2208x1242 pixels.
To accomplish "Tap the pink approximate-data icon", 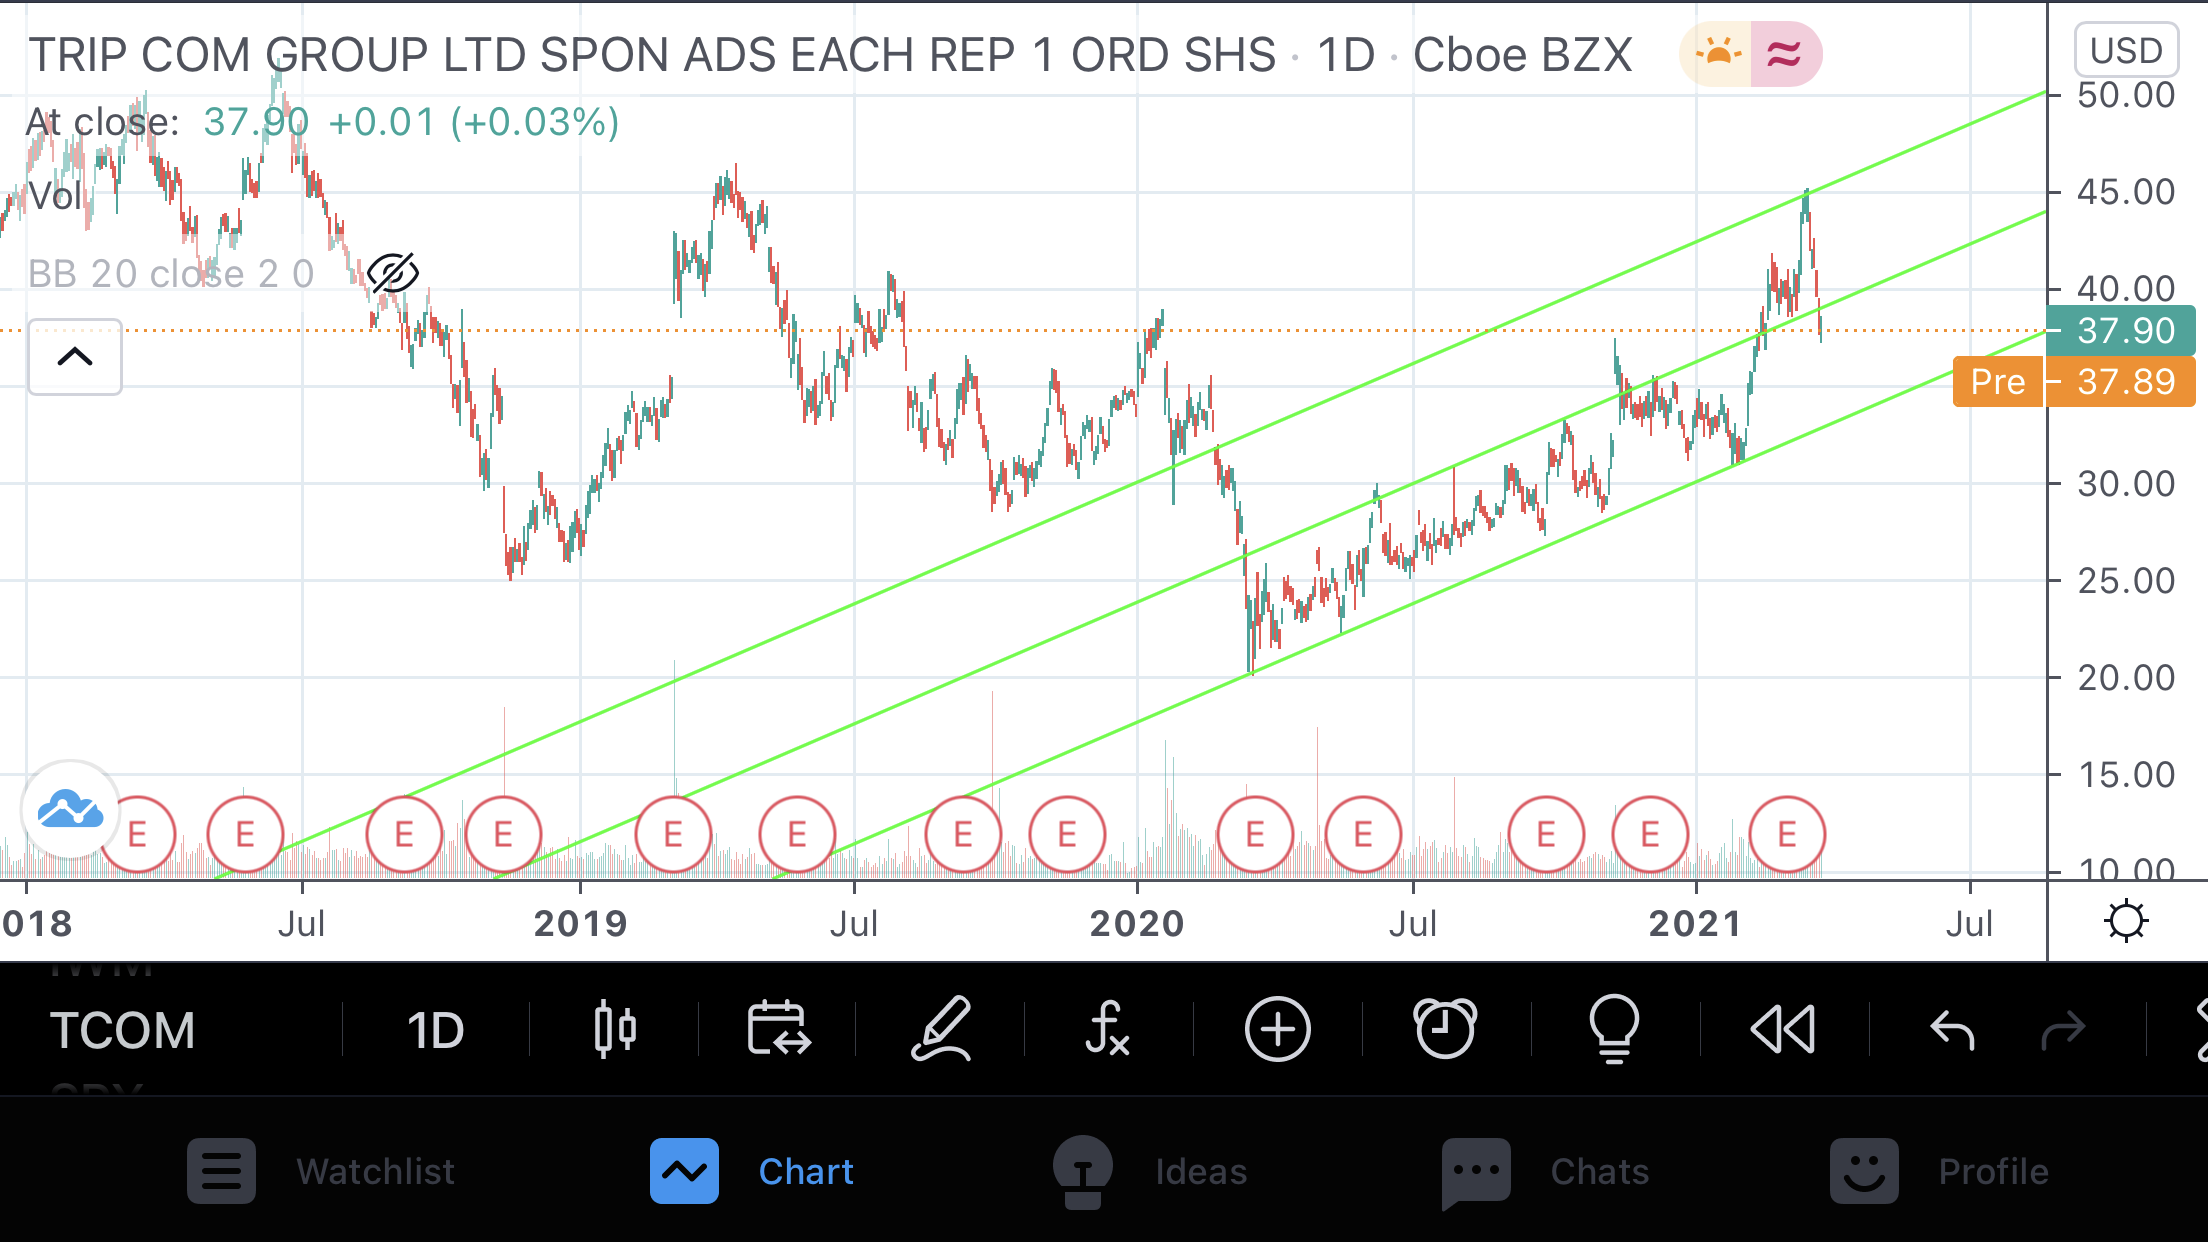I will tap(1785, 53).
